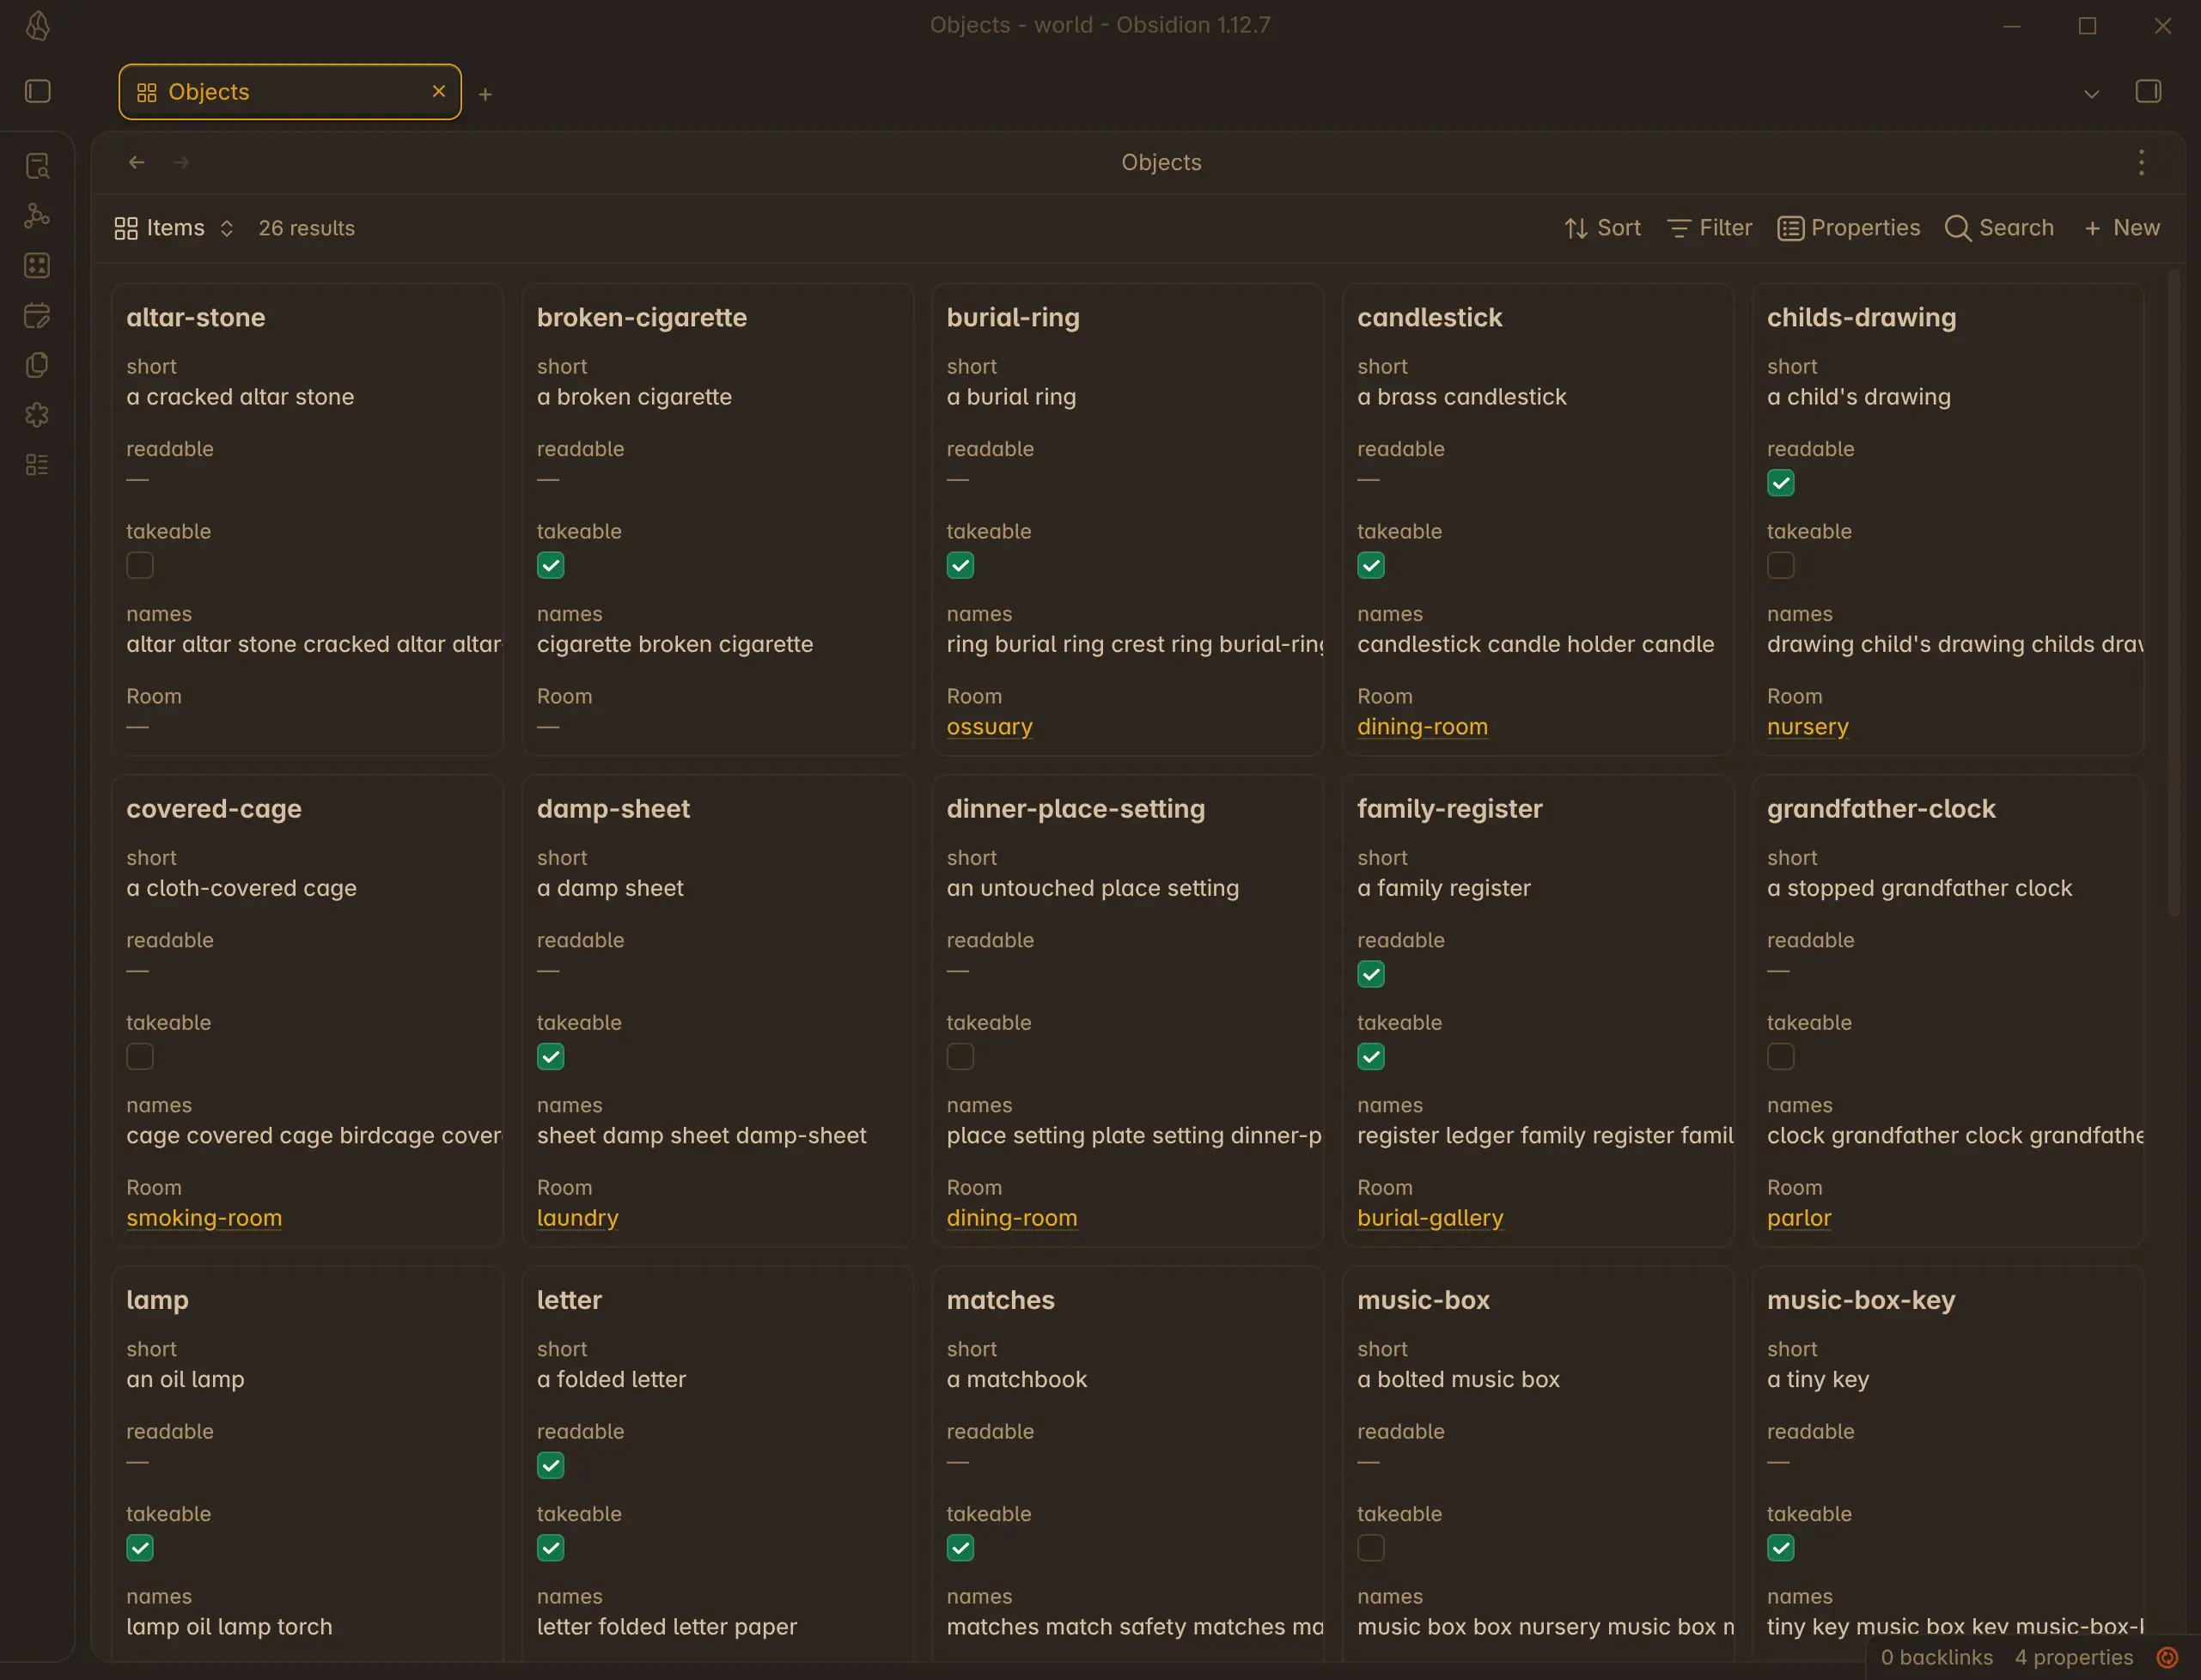Uncheck takeable on damp-sheet card
Image resolution: width=2201 pixels, height=1680 pixels.
click(x=550, y=1056)
